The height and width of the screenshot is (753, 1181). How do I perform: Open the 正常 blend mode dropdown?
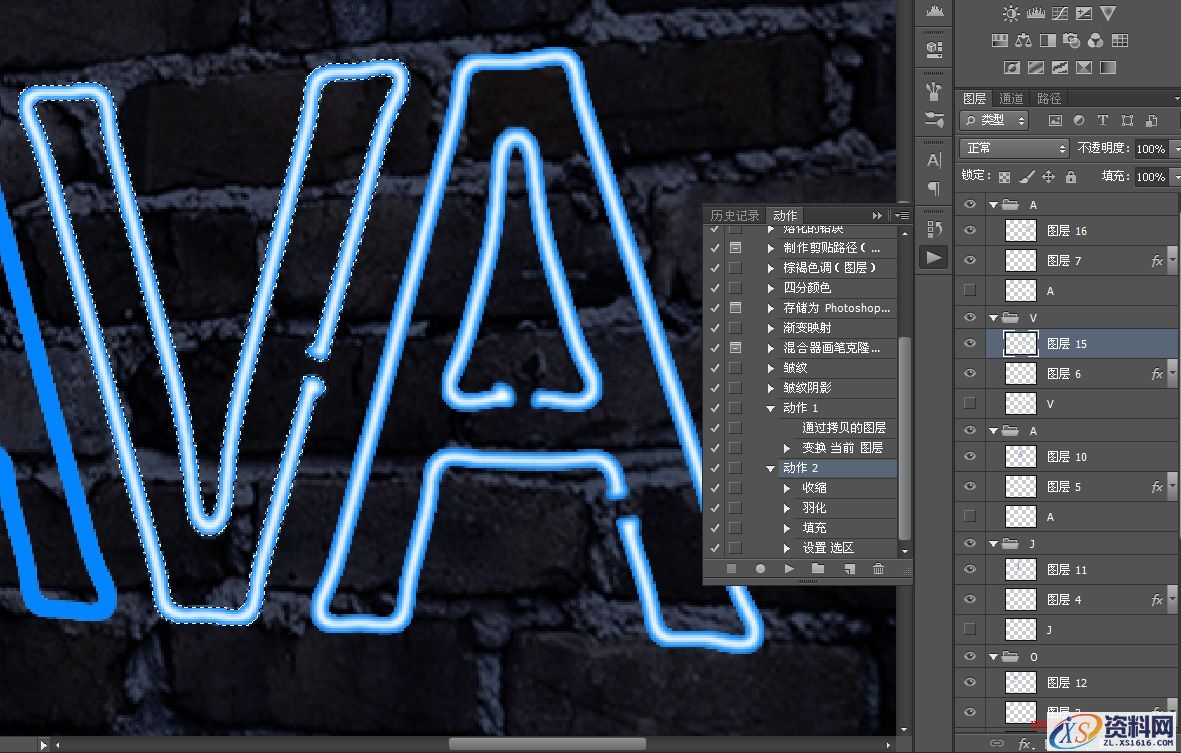tap(1014, 148)
